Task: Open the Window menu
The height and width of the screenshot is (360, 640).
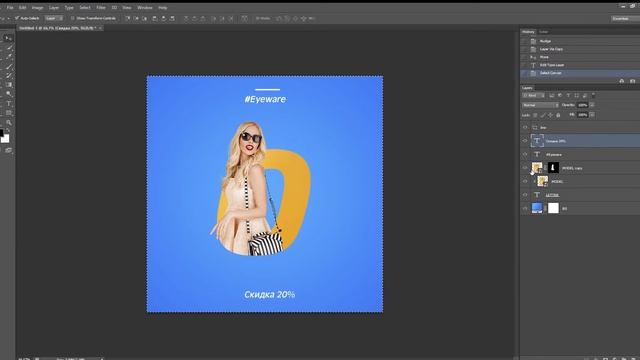Action: pyautogui.click(x=144, y=8)
